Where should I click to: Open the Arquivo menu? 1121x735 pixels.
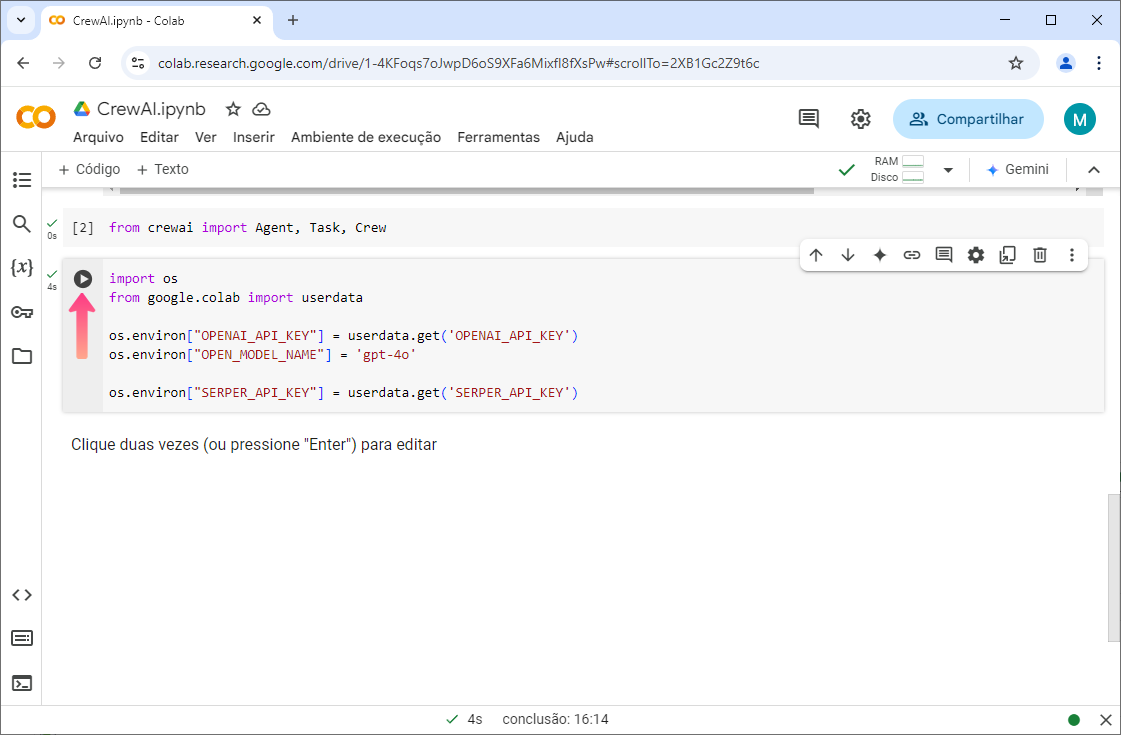coord(99,137)
